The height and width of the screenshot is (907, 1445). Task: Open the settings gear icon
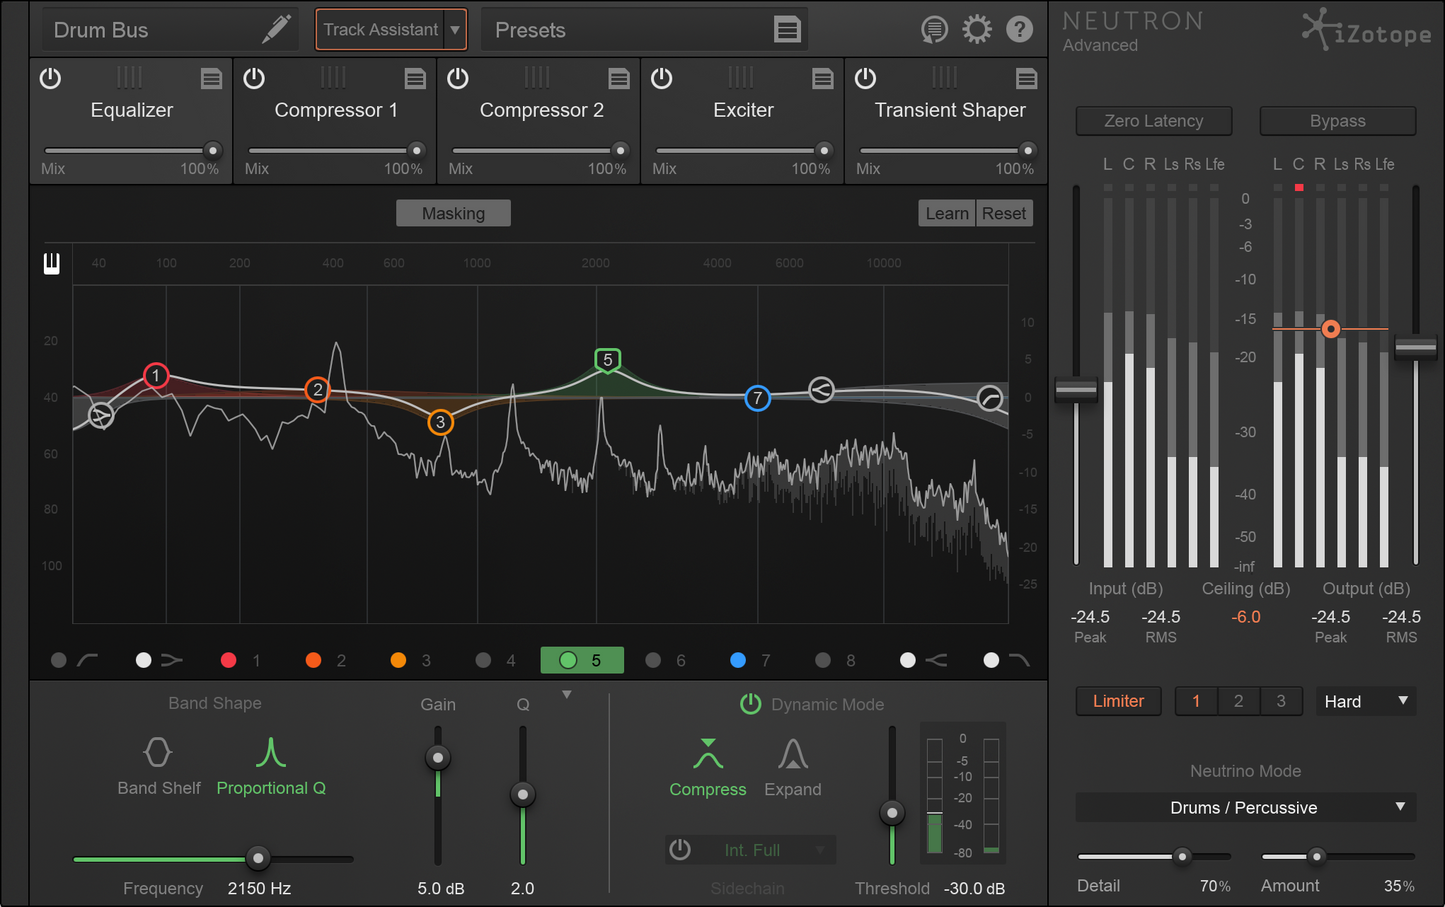pyautogui.click(x=976, y=29)
